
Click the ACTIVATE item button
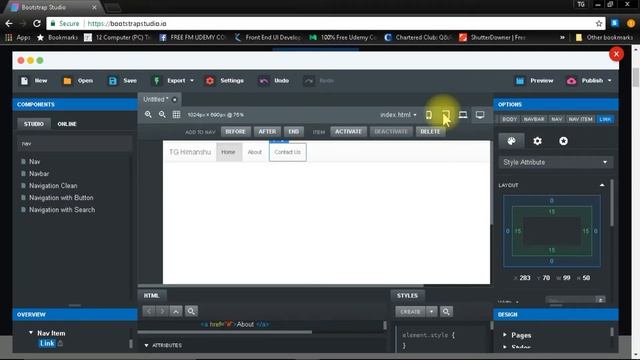pos(348,131)
